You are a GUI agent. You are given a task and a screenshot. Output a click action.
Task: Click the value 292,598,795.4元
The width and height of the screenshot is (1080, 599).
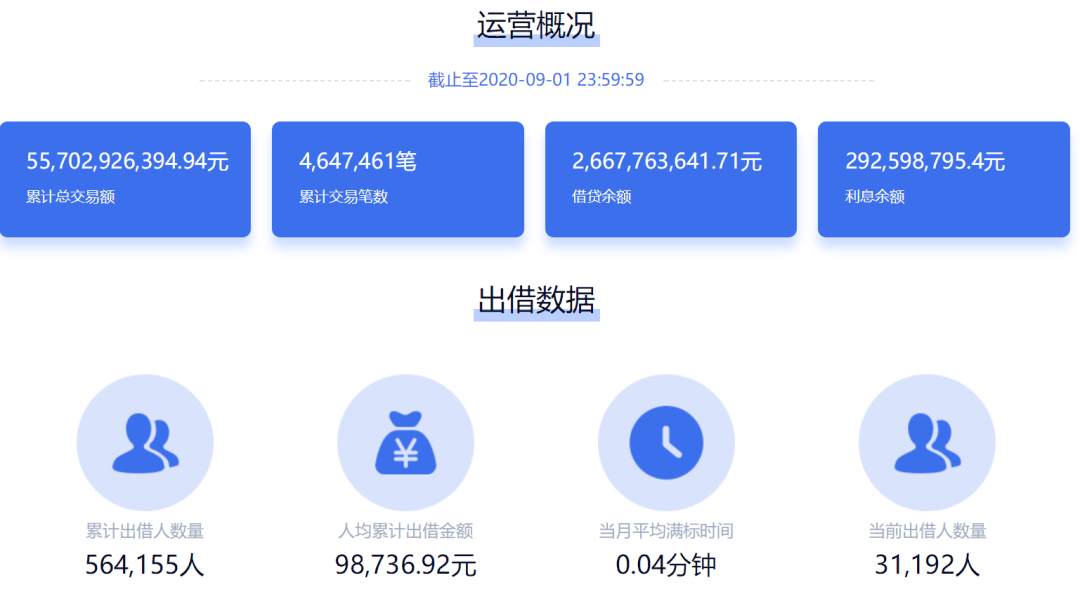tap(925, 161)
